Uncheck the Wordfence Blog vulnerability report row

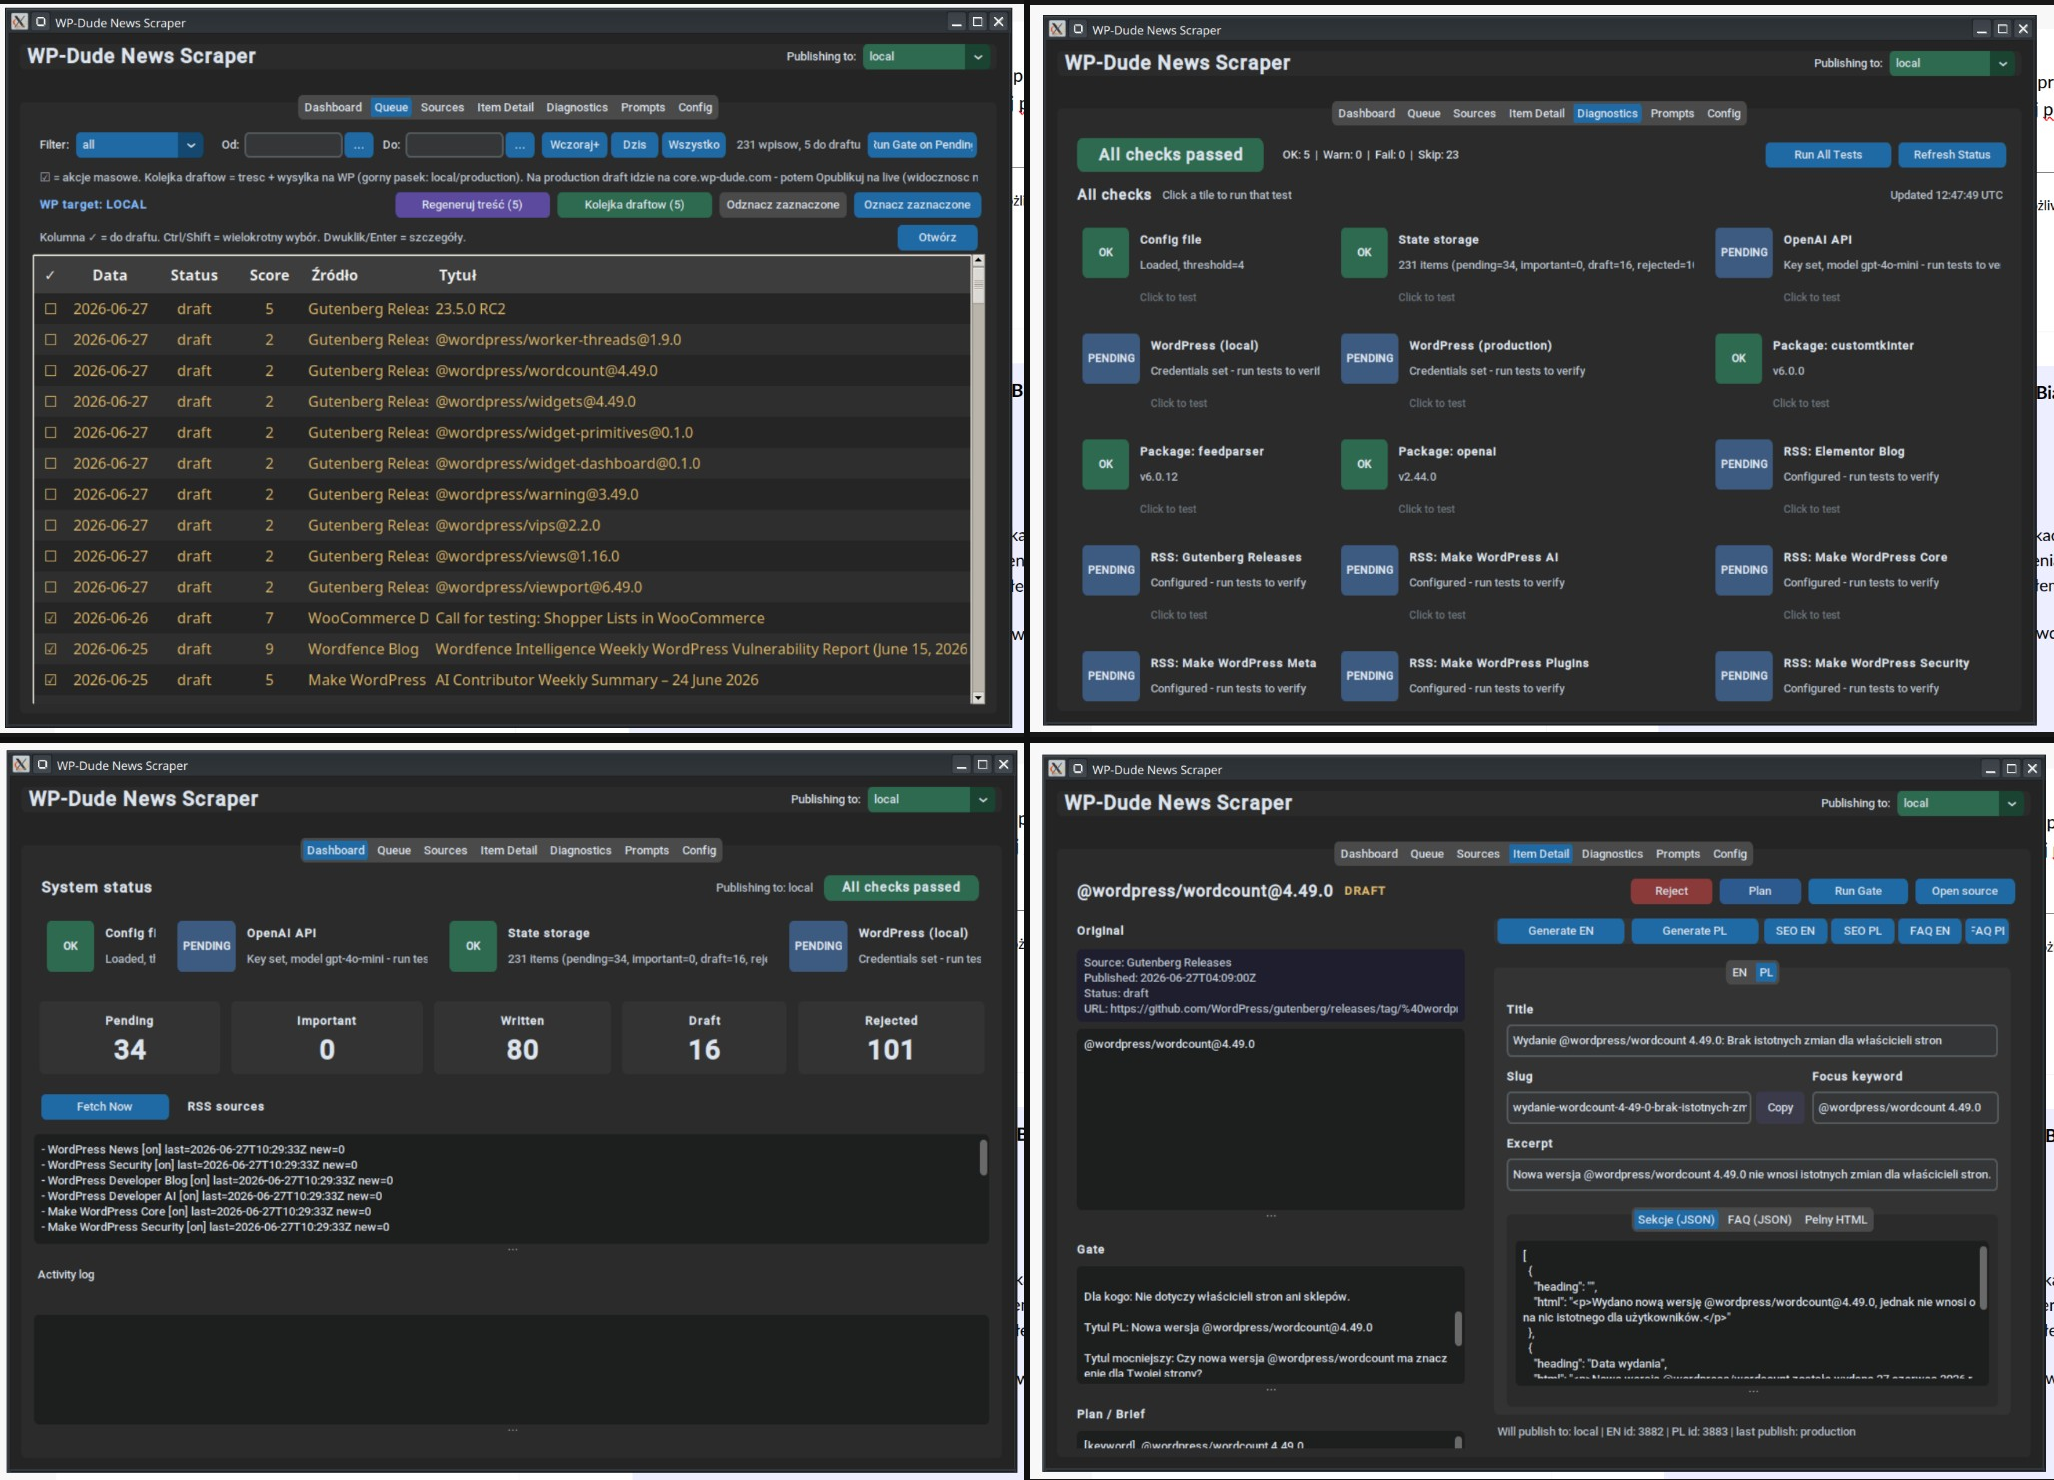51,649
